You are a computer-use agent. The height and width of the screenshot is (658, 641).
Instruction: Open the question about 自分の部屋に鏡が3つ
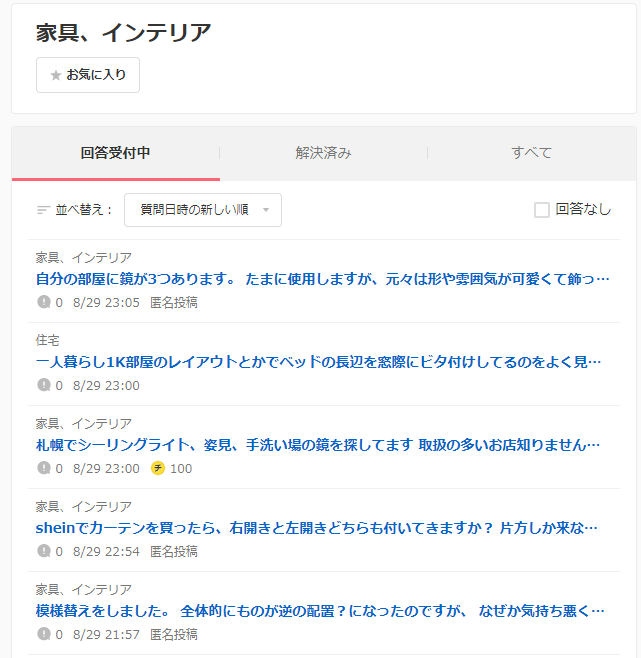[x=322, y=279]
